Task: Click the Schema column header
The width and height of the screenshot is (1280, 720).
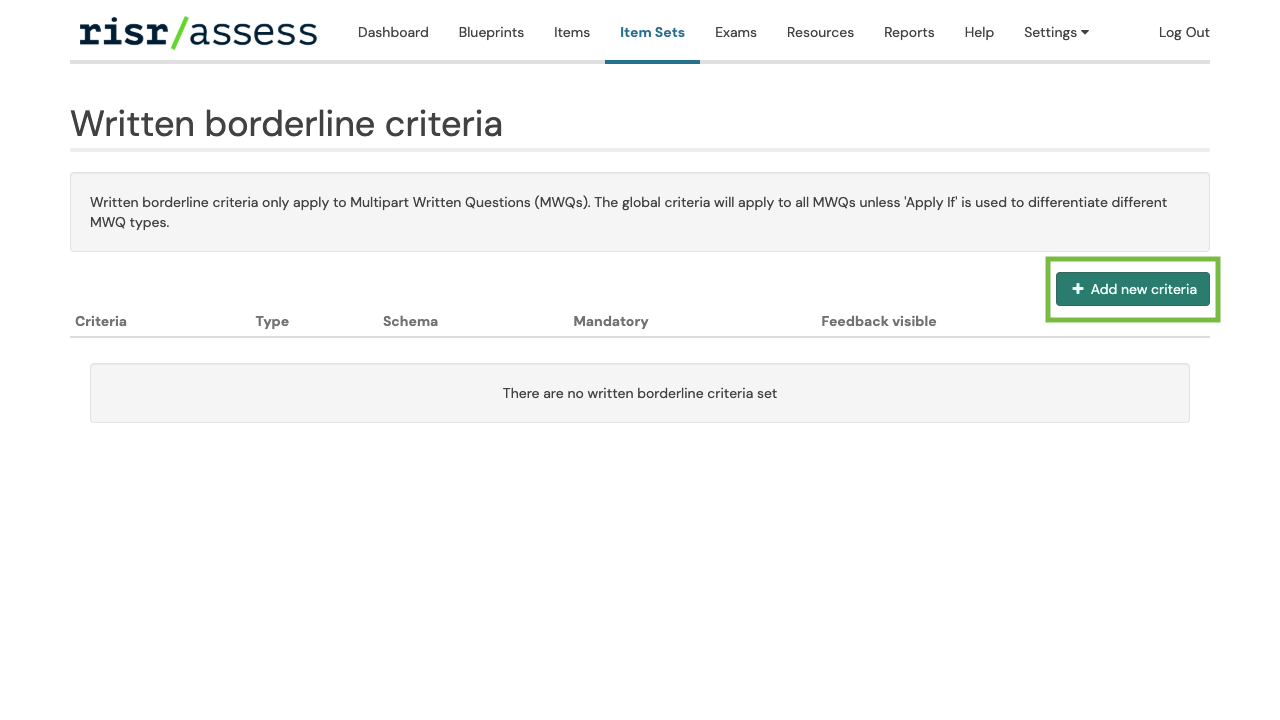Action: tap(410, 321)
